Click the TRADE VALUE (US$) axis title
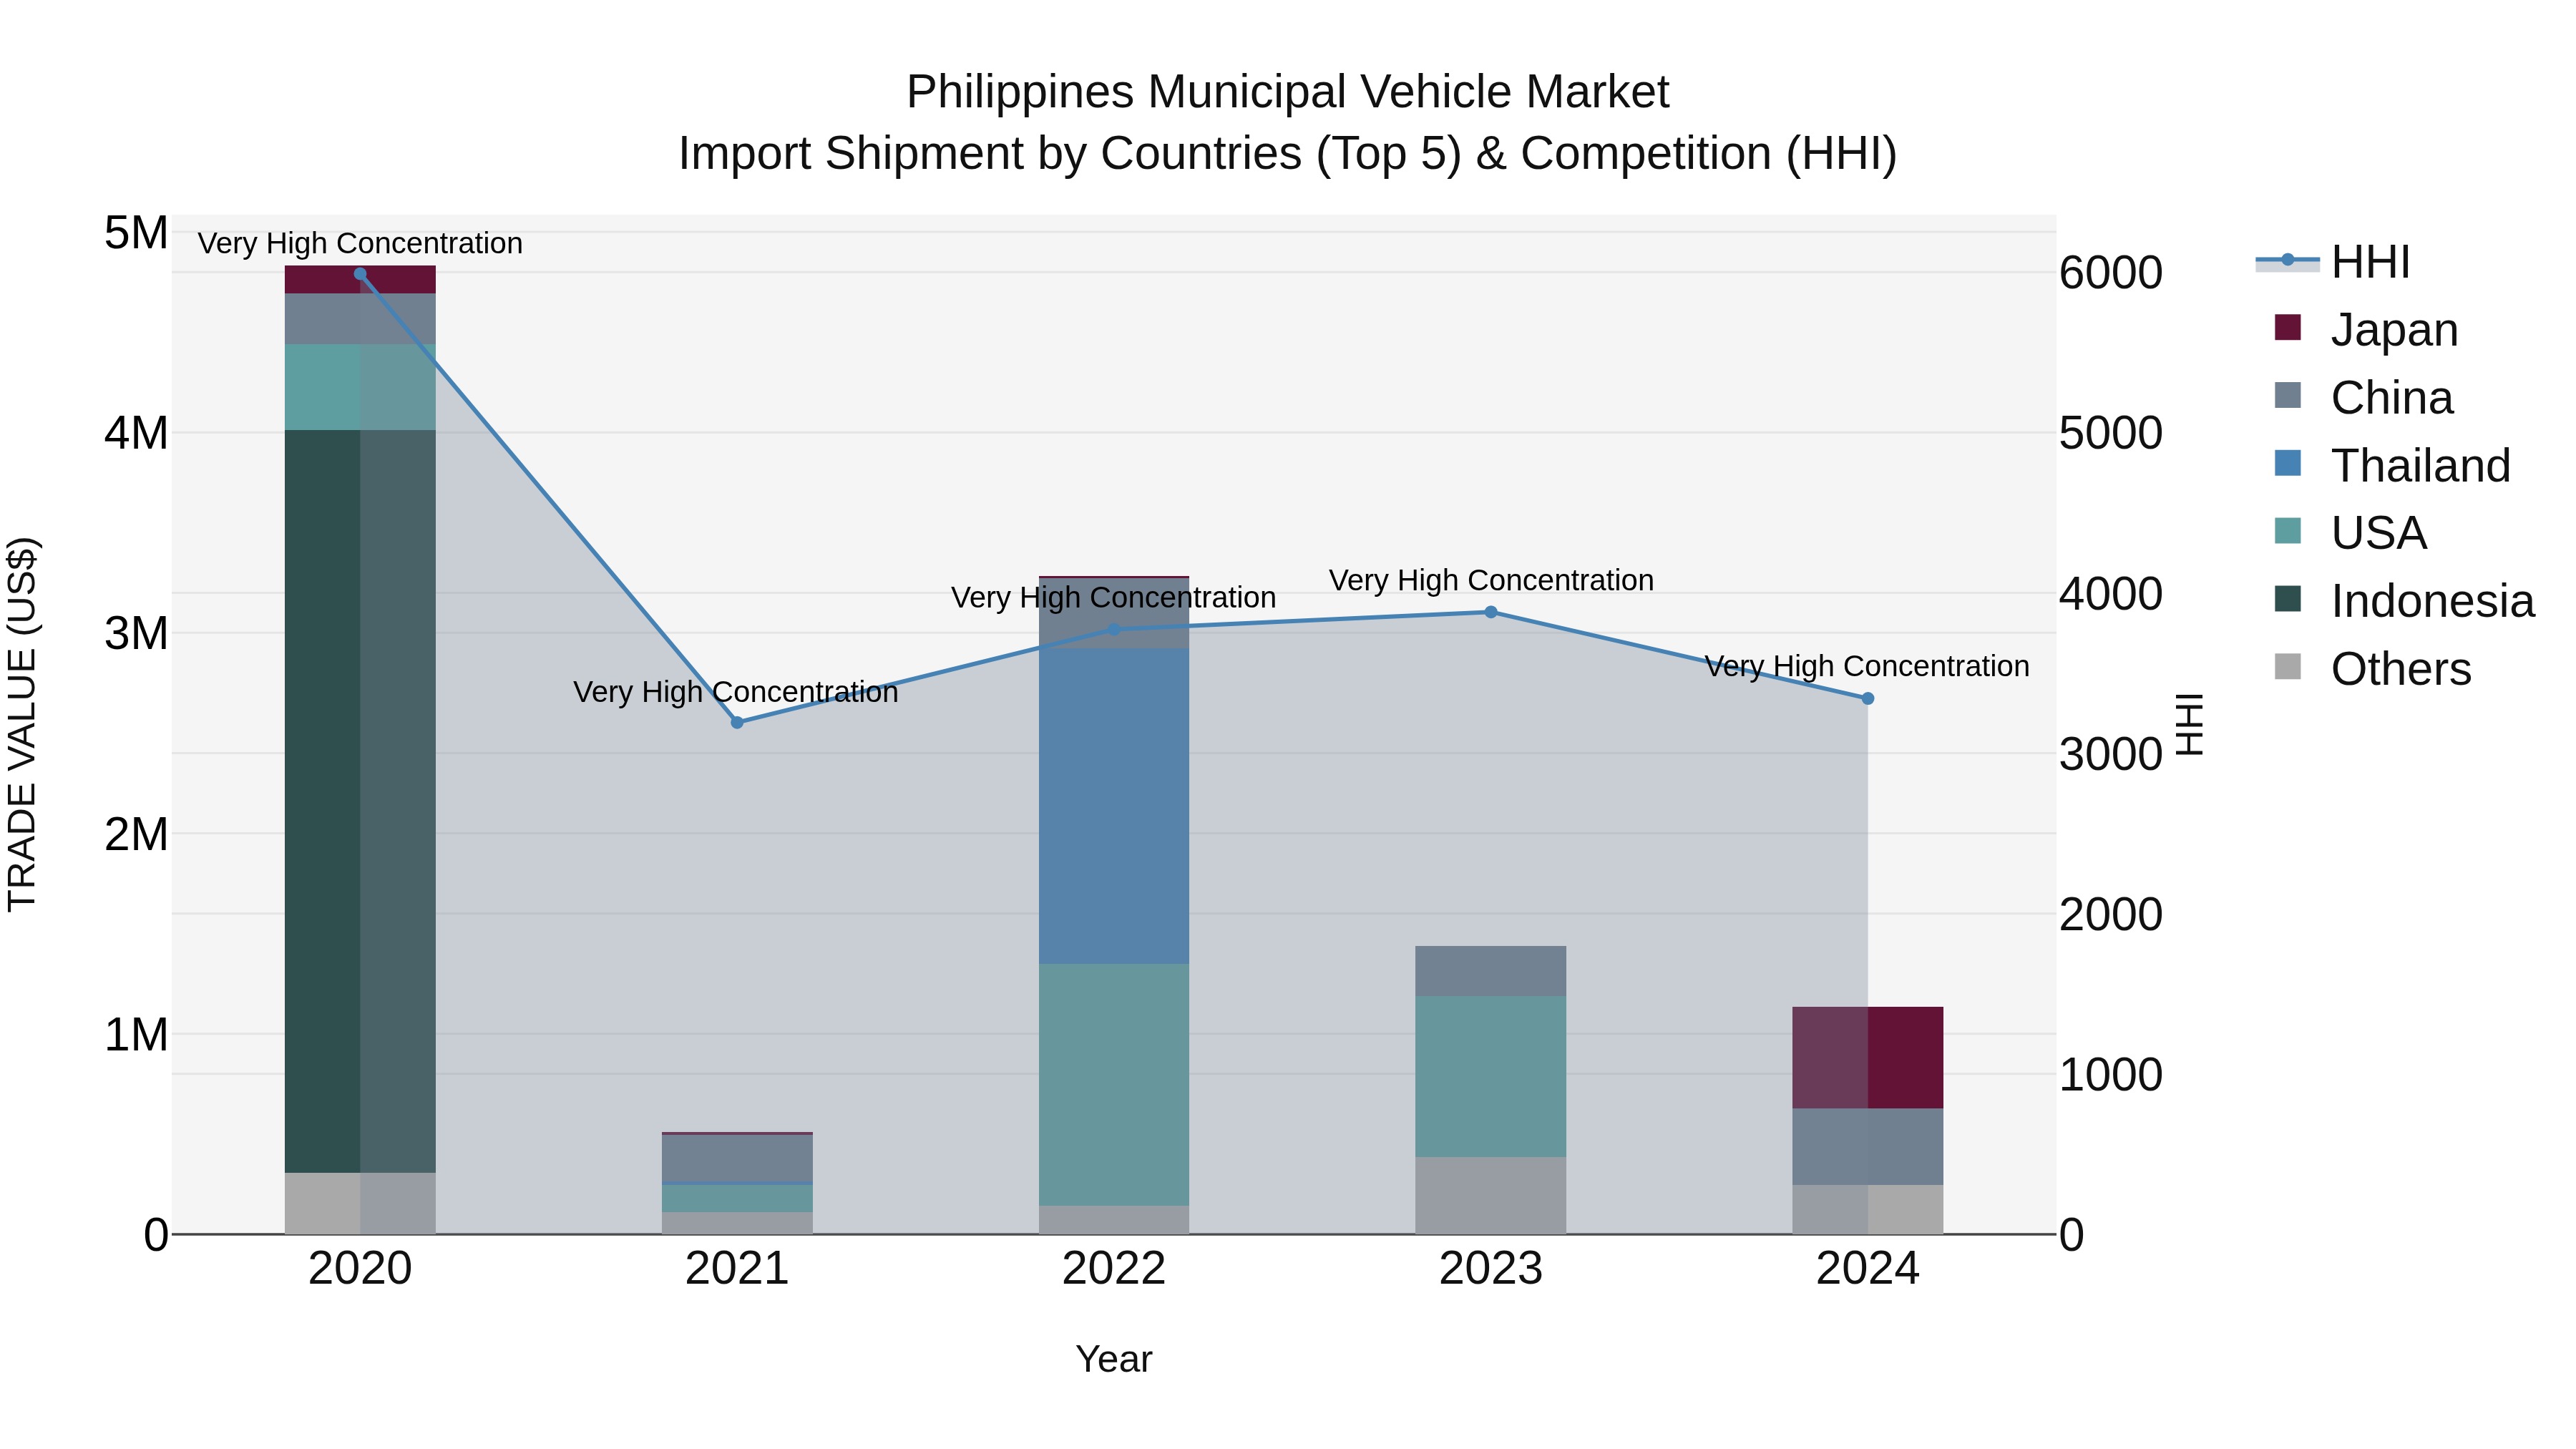 click(23, 724)
